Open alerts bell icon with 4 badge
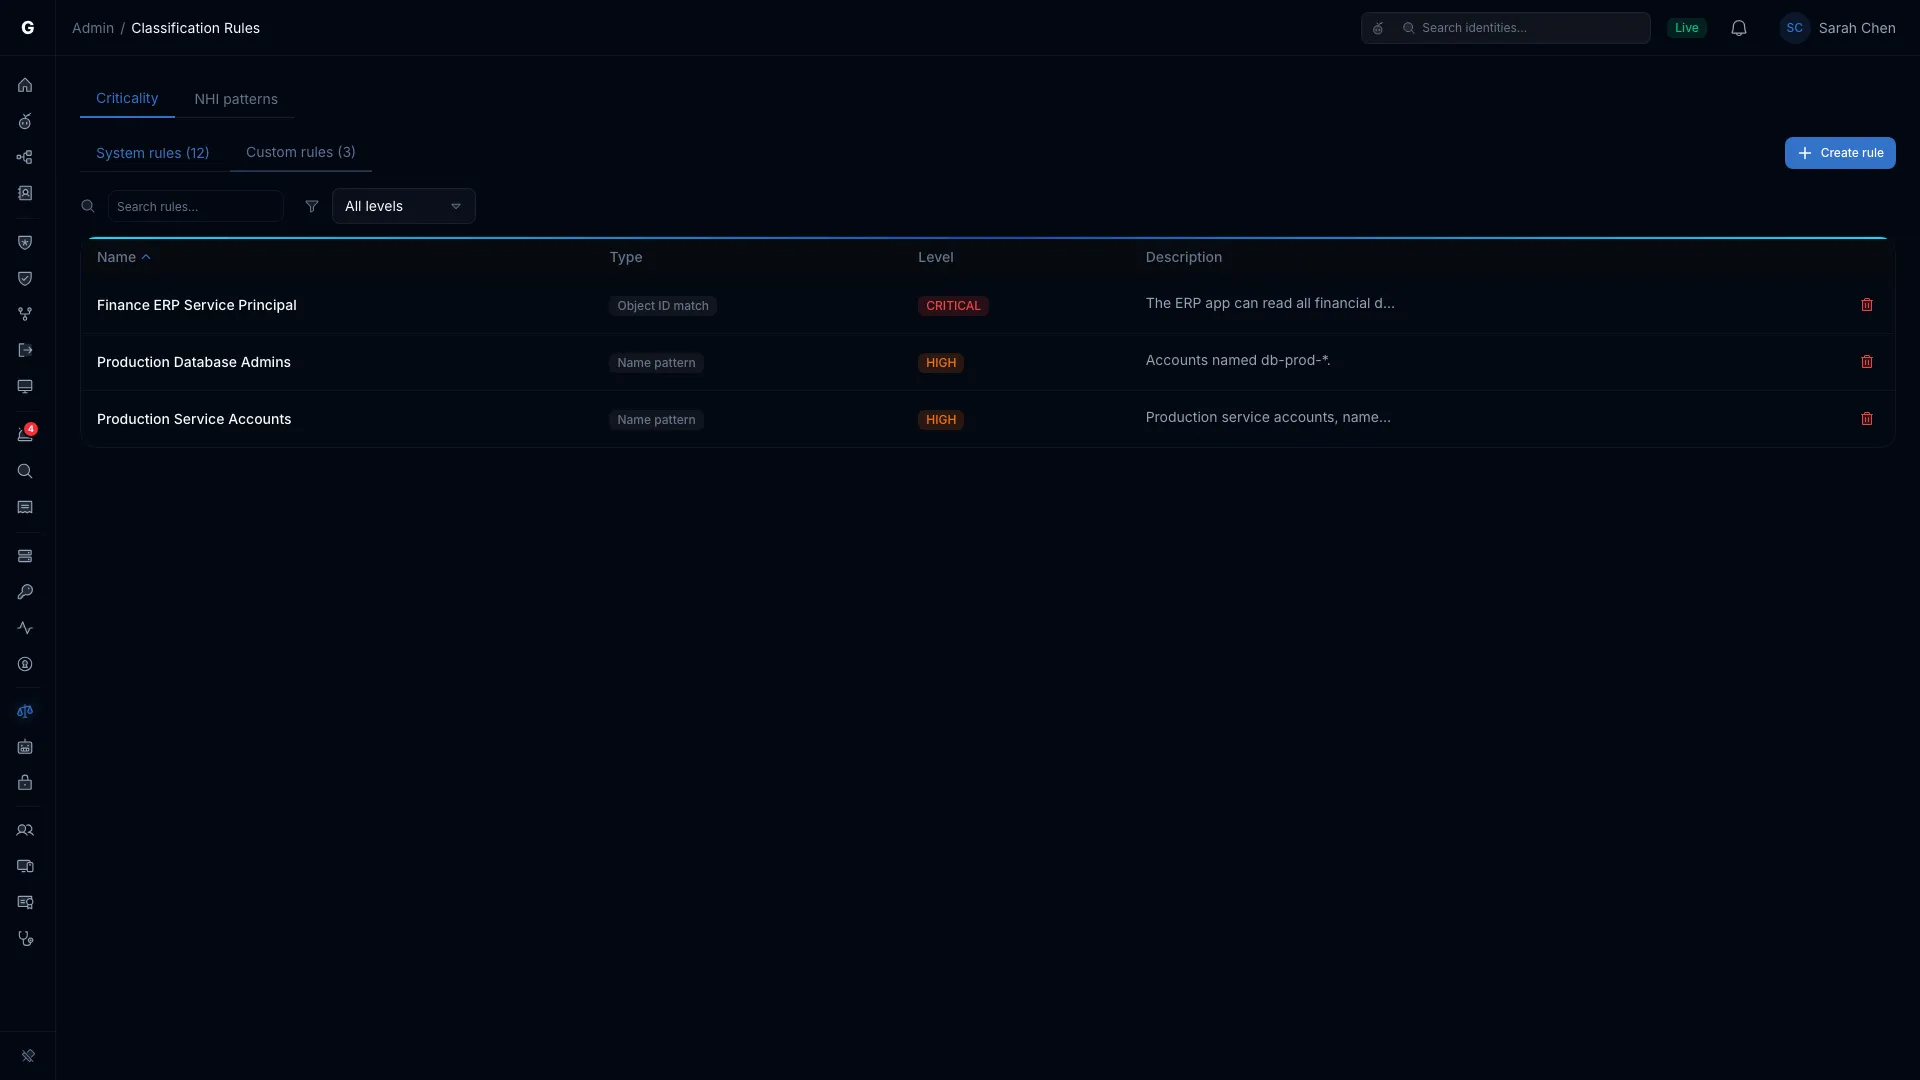1920x1080 pixels. (25, 434)
